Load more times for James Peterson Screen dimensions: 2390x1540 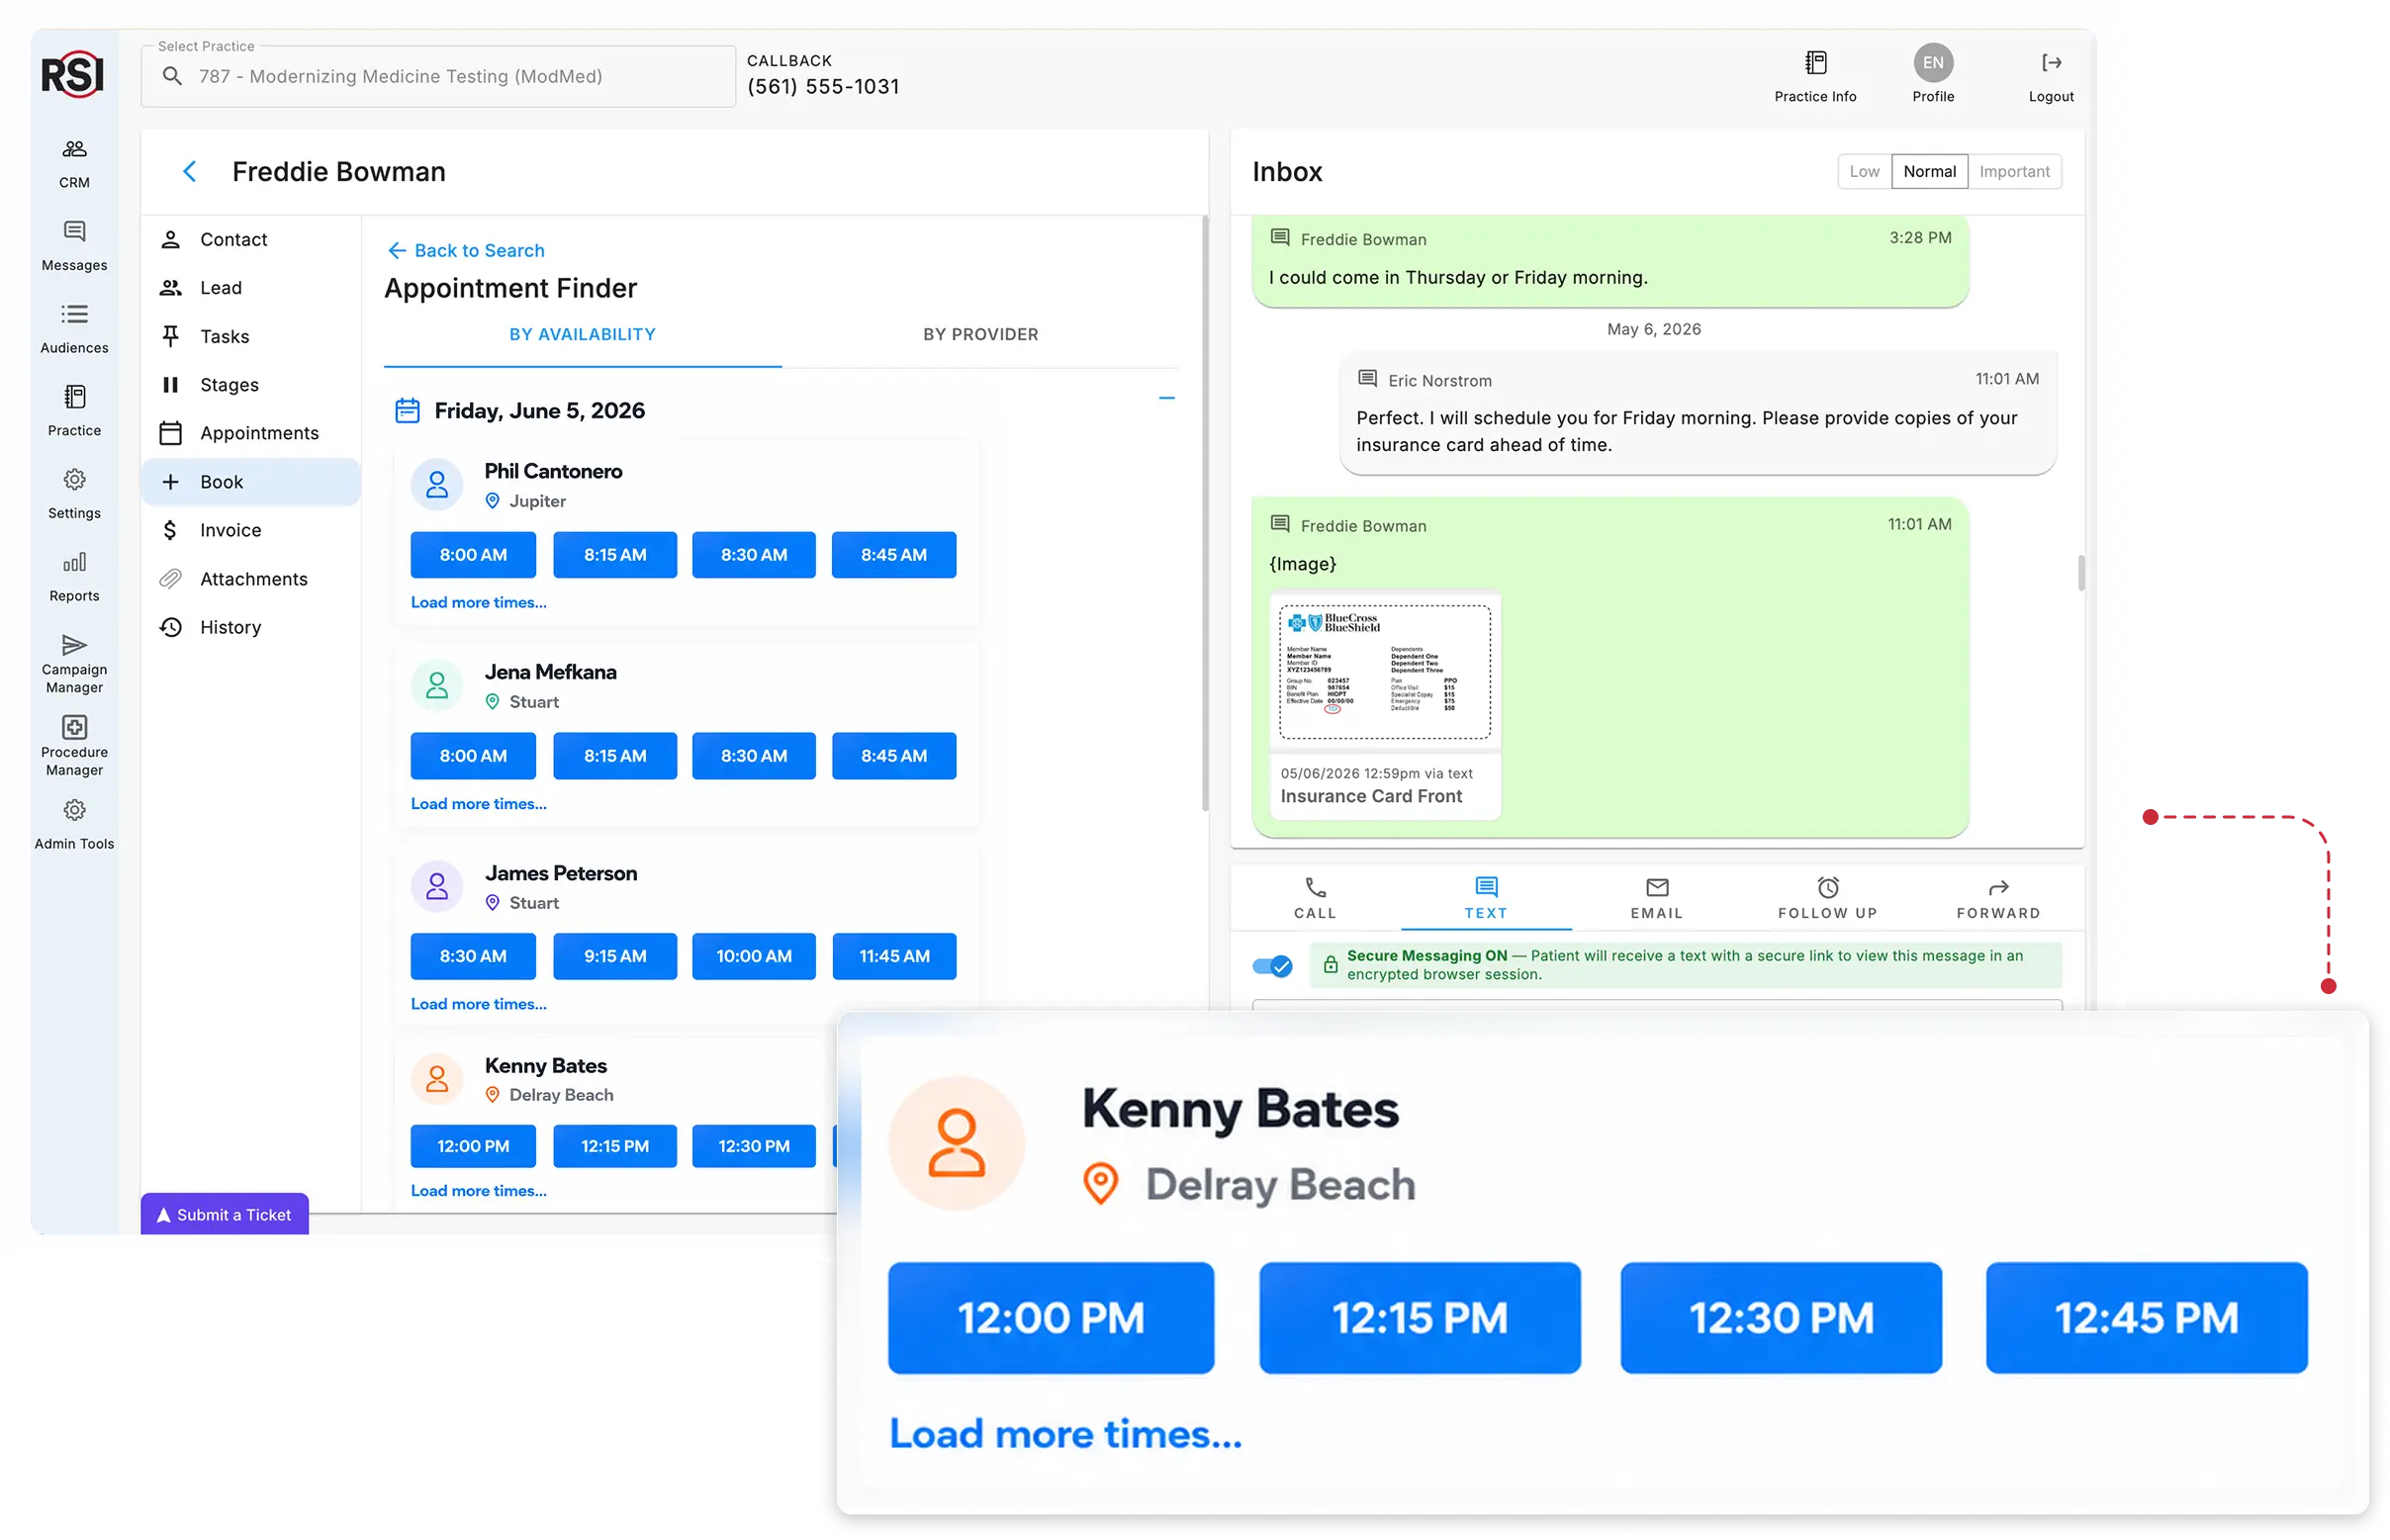click(478, 1004)
